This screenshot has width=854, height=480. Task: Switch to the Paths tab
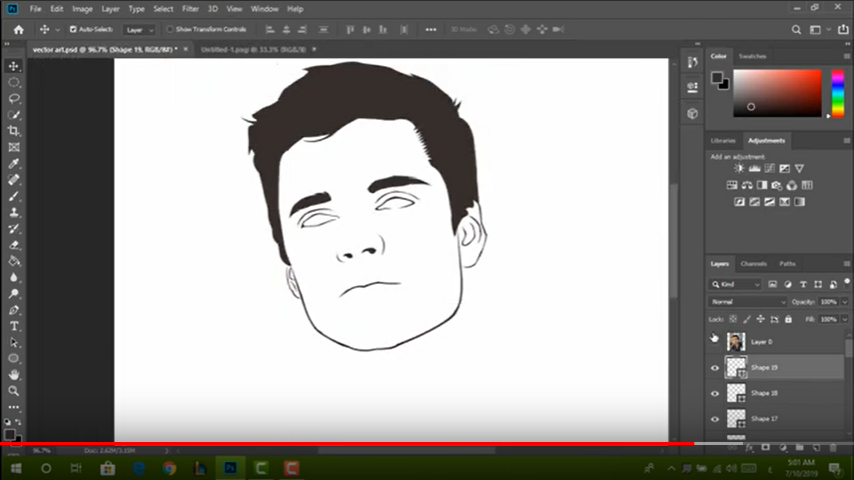(x=787, y=264)
